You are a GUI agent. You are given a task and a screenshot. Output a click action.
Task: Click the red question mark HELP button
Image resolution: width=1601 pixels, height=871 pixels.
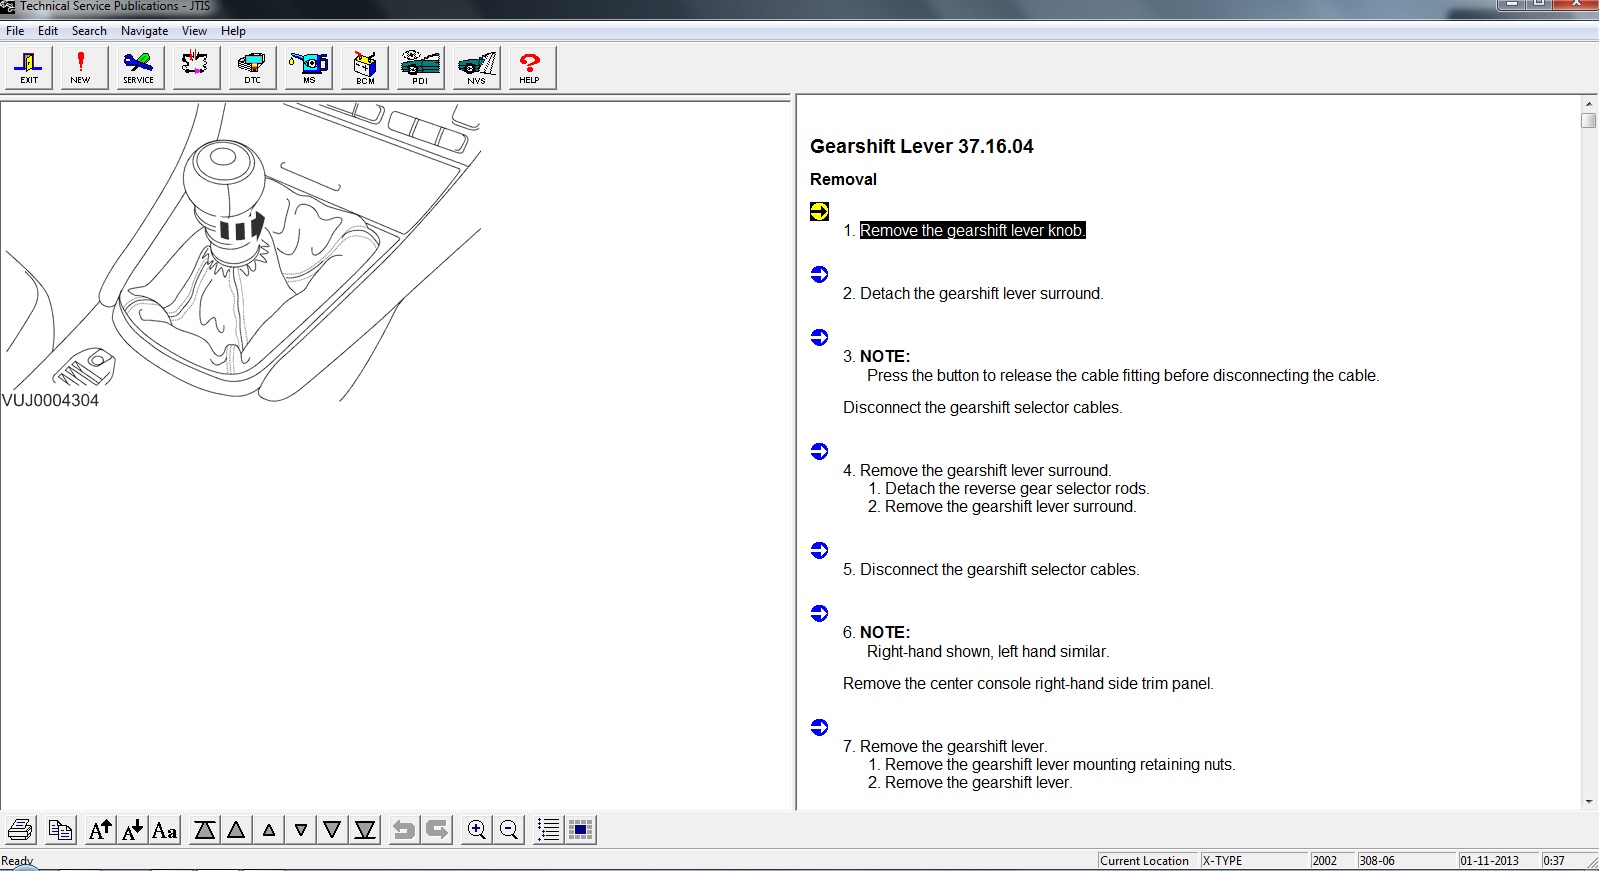(x=529, y=68)
